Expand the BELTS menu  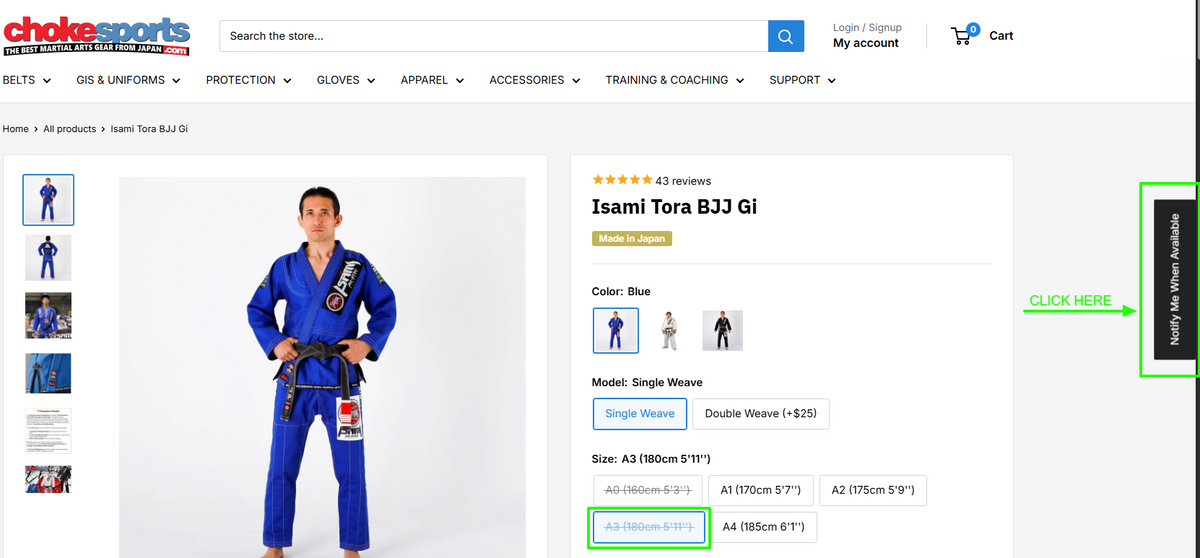(27, 80)
